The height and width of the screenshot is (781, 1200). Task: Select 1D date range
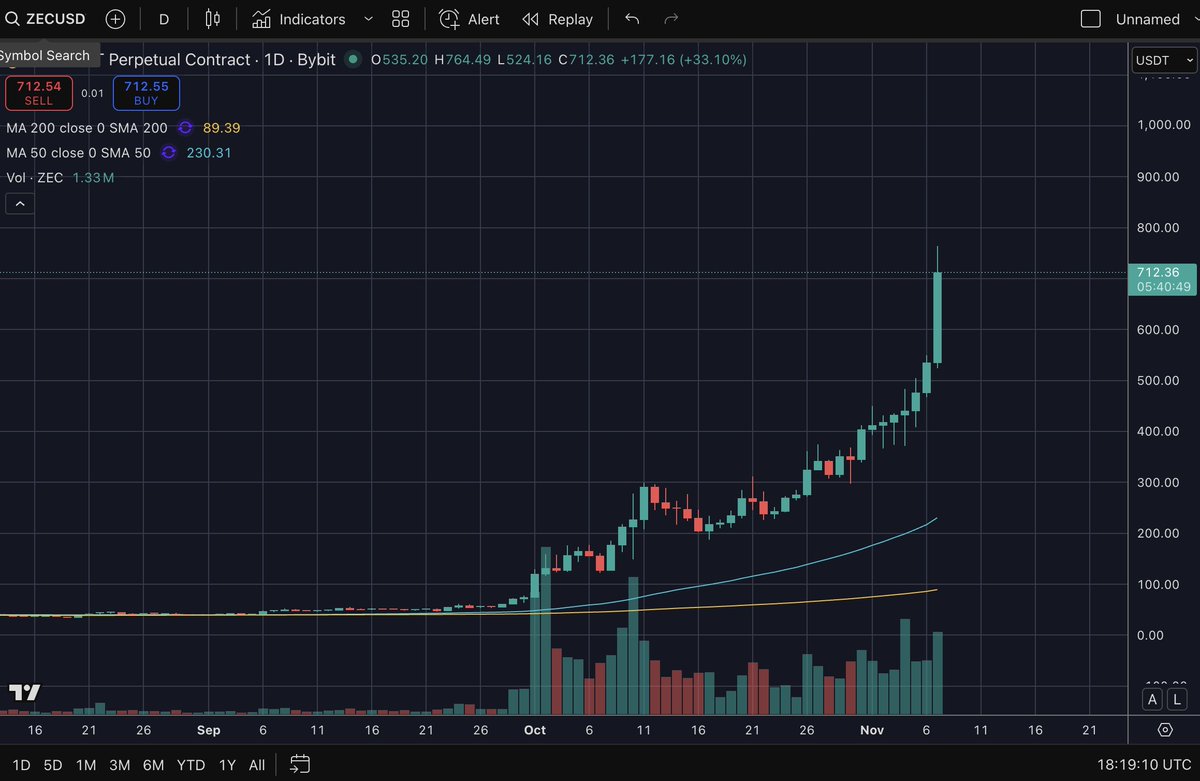pyautogui.click(x=21, y=765)
